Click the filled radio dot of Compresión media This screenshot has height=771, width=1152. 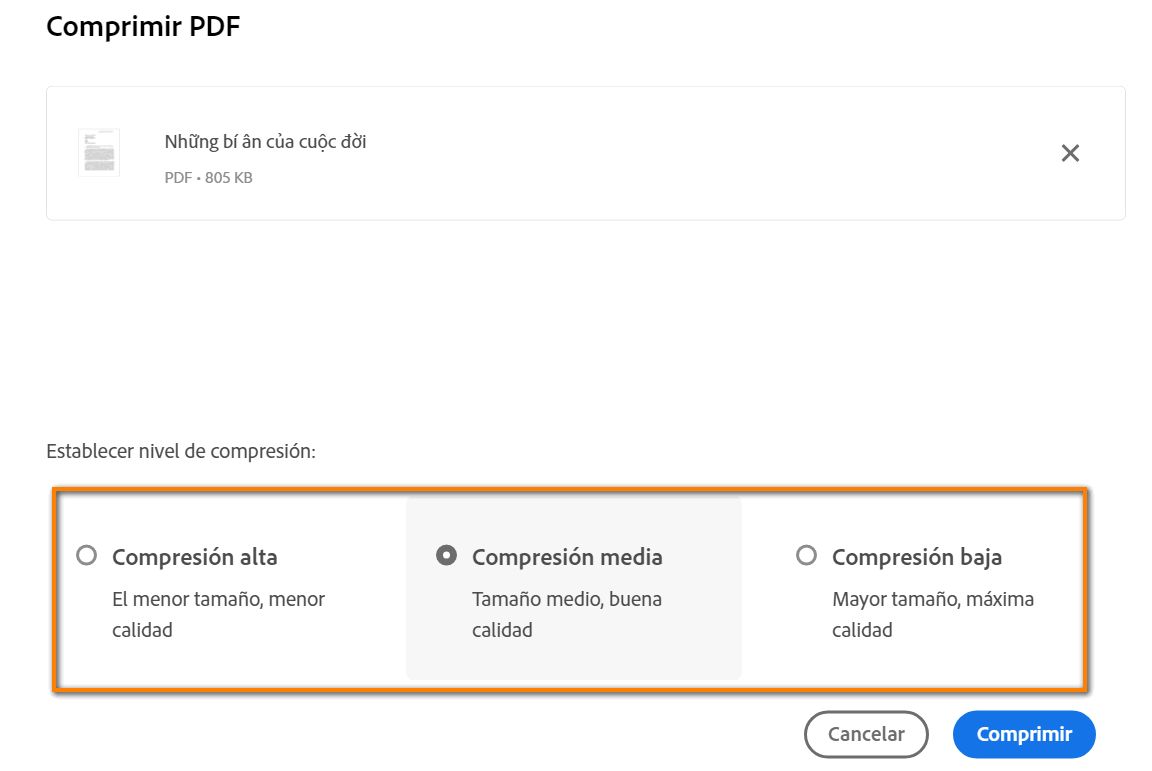(x=447, y=556)
